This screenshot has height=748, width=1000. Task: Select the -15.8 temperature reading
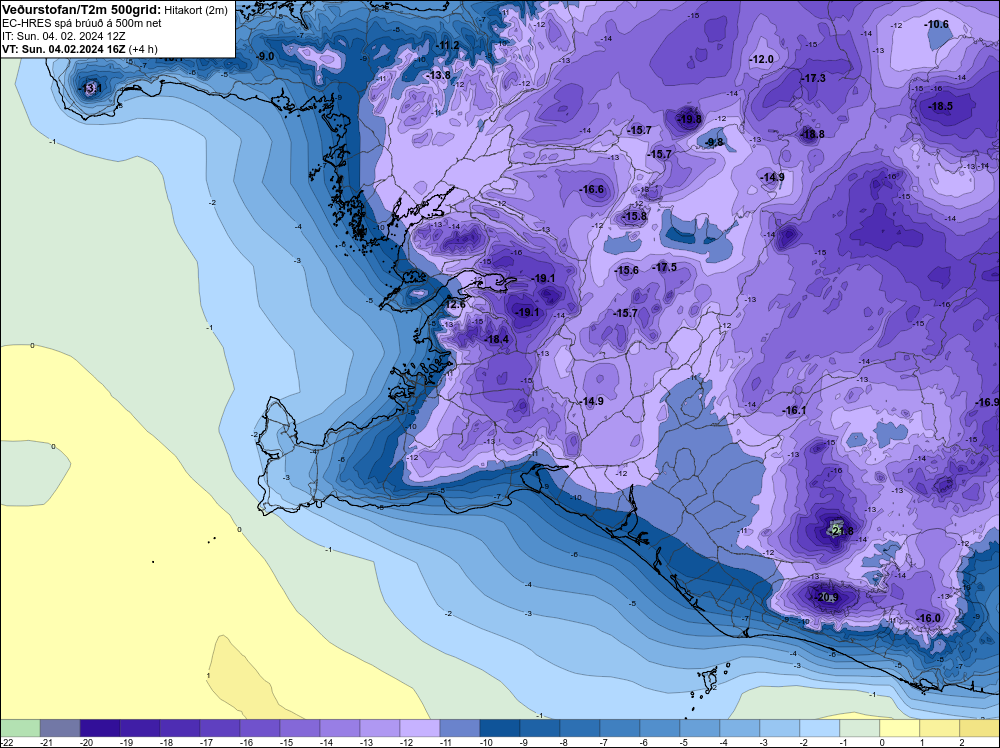[x=635, y=217]
